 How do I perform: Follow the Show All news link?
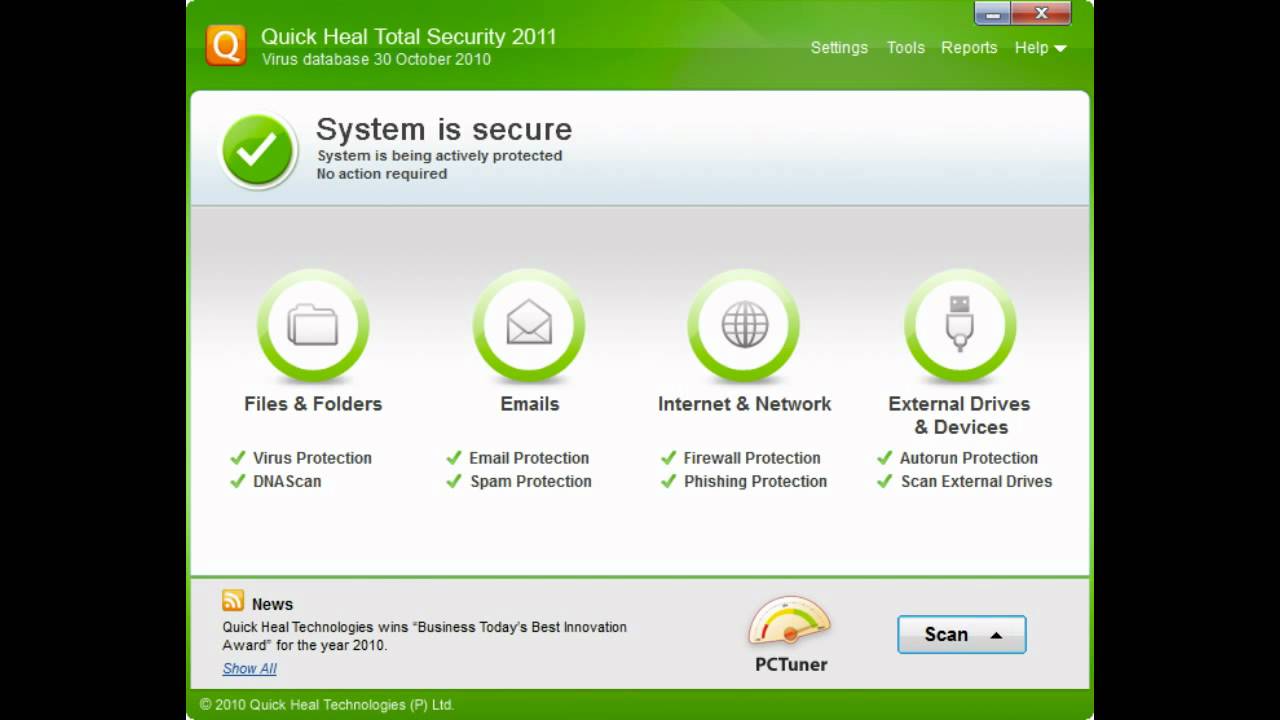click(x=249, y=668)
